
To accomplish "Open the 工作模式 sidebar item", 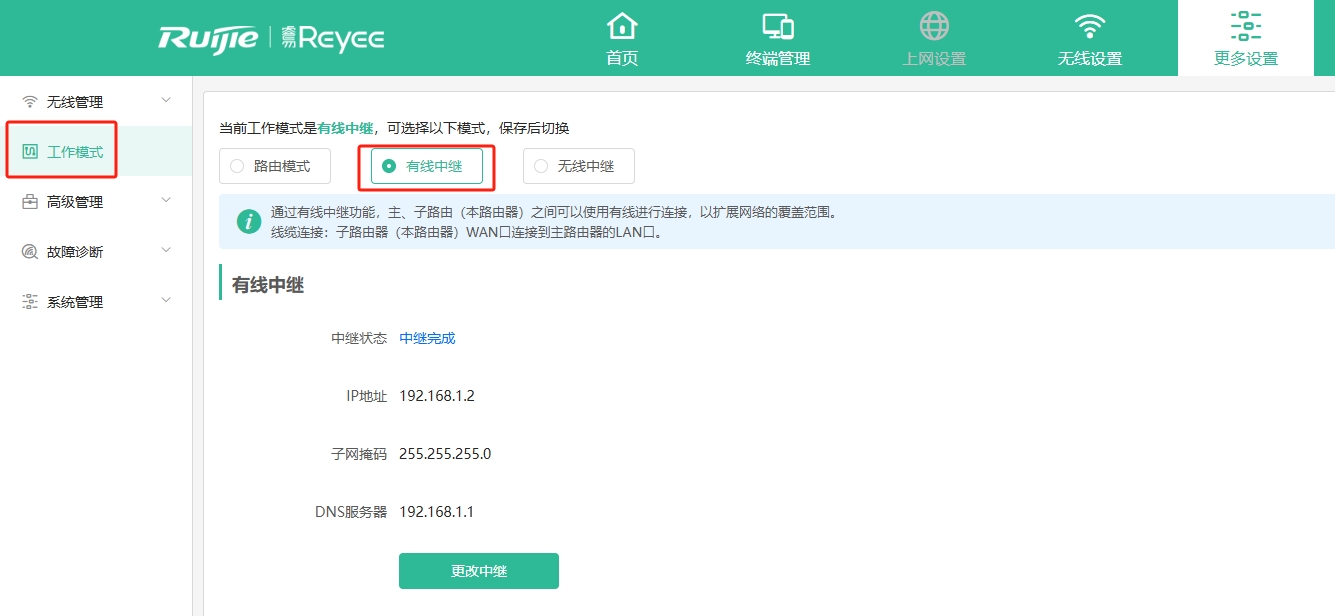I will coord(75,152).
